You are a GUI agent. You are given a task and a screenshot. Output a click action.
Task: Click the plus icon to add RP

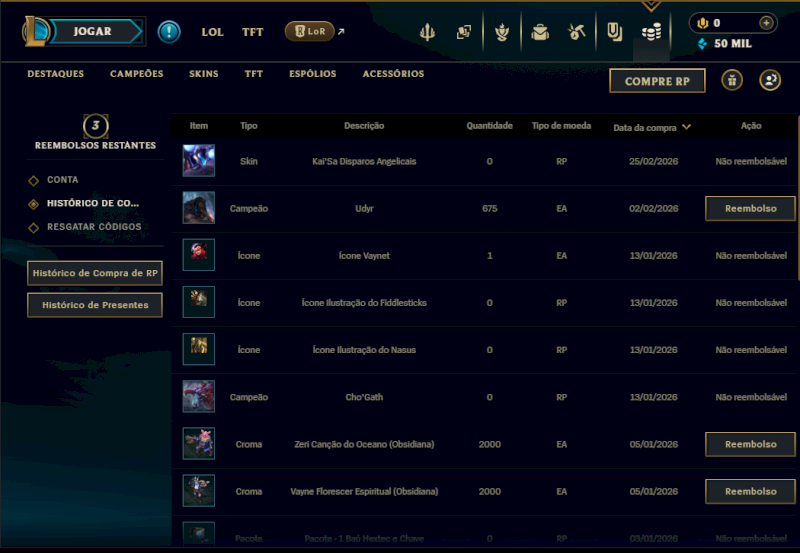[x=766, y=23]
